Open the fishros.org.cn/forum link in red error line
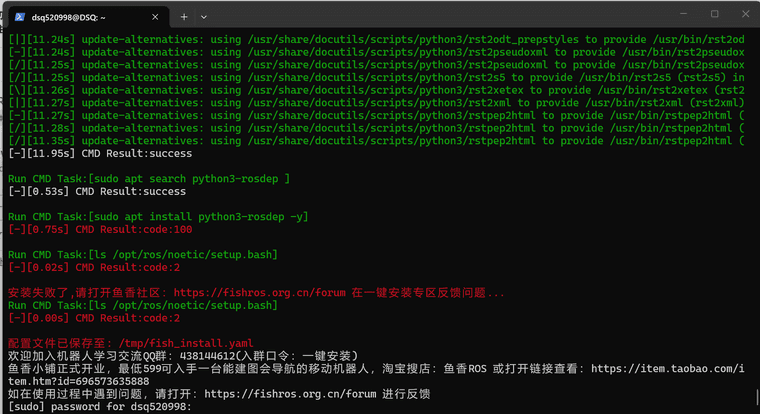Viewport: 760px width, 414px height. [x=259, y=293]
